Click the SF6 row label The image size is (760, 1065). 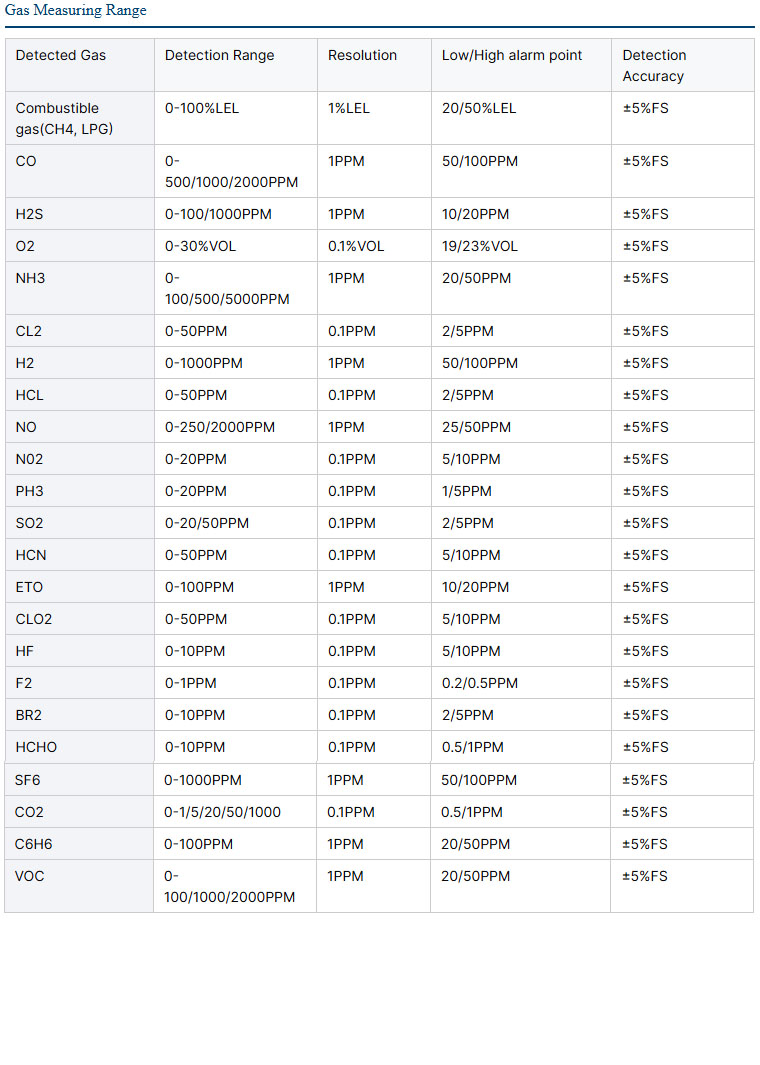[x=27, y=780]
